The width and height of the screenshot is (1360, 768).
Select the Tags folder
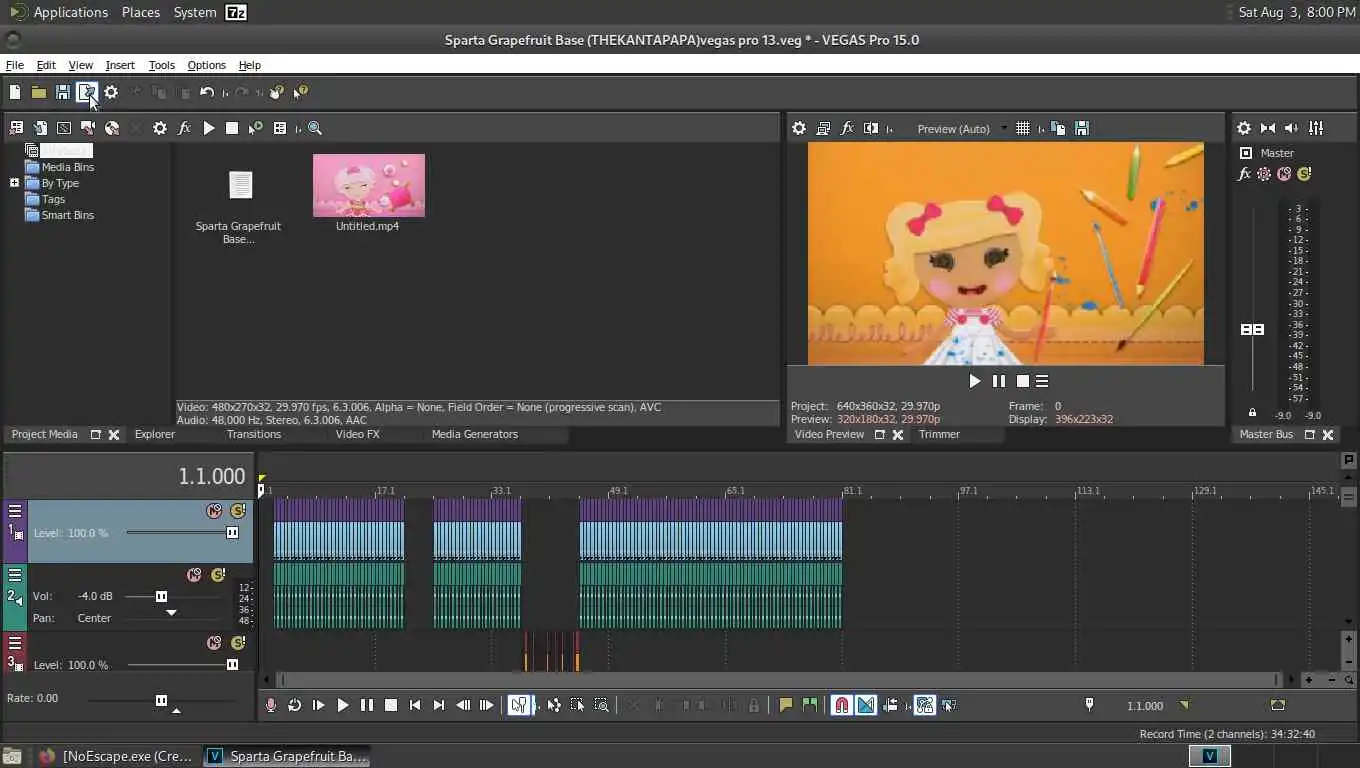(x=53, y=199)
